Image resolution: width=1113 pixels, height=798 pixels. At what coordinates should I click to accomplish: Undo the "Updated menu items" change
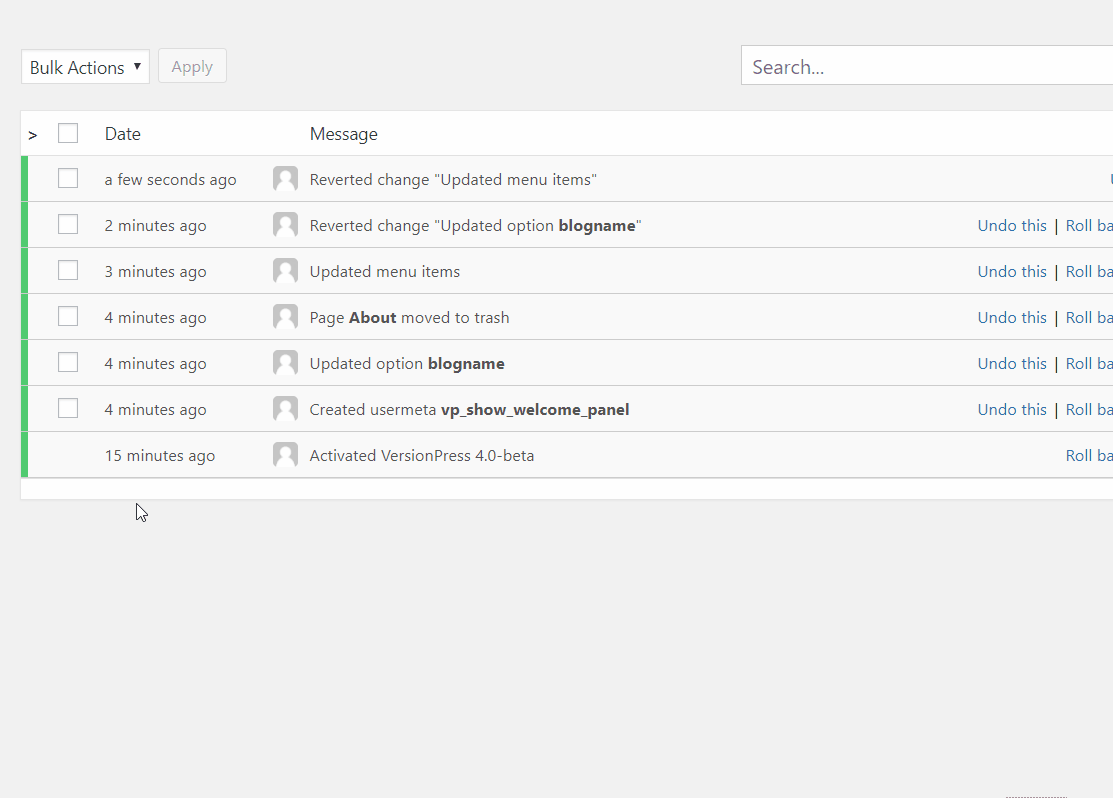(1012, 270)
